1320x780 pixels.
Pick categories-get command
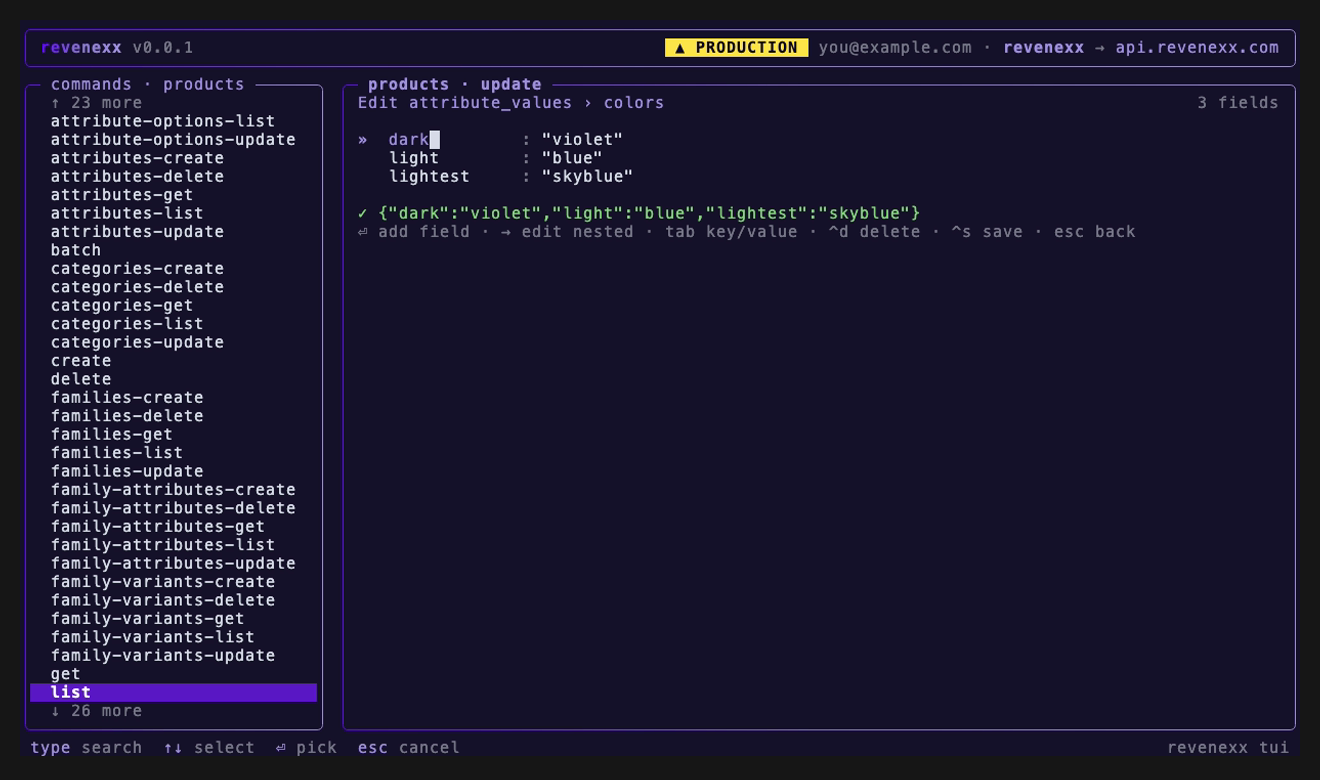coord(122,305)
